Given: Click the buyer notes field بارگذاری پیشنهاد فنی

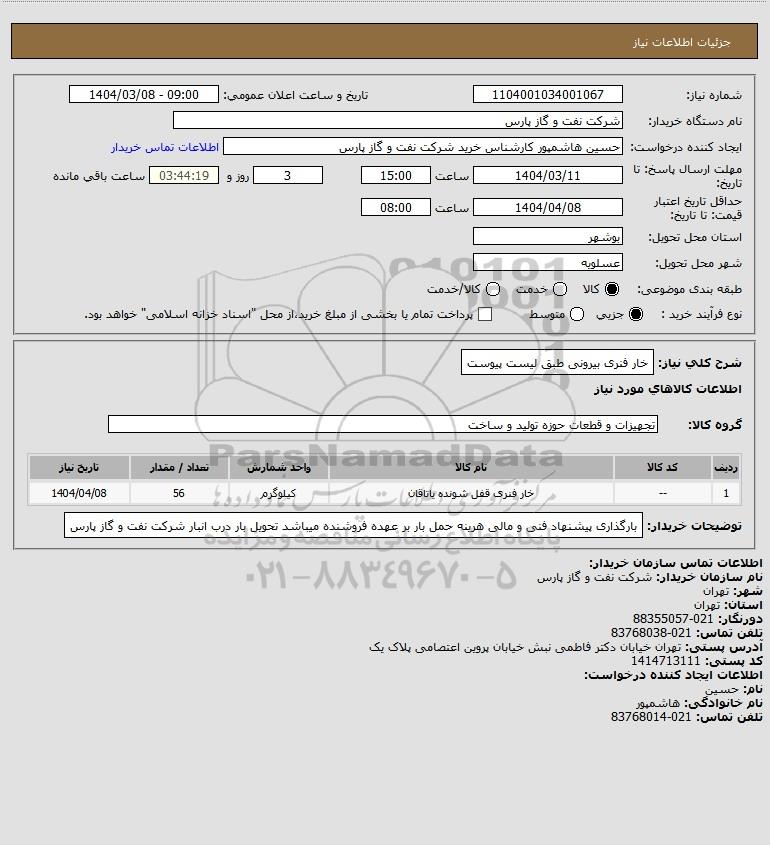Looking at the screenshot, I should pyautogui.click(x=353, y=525).
